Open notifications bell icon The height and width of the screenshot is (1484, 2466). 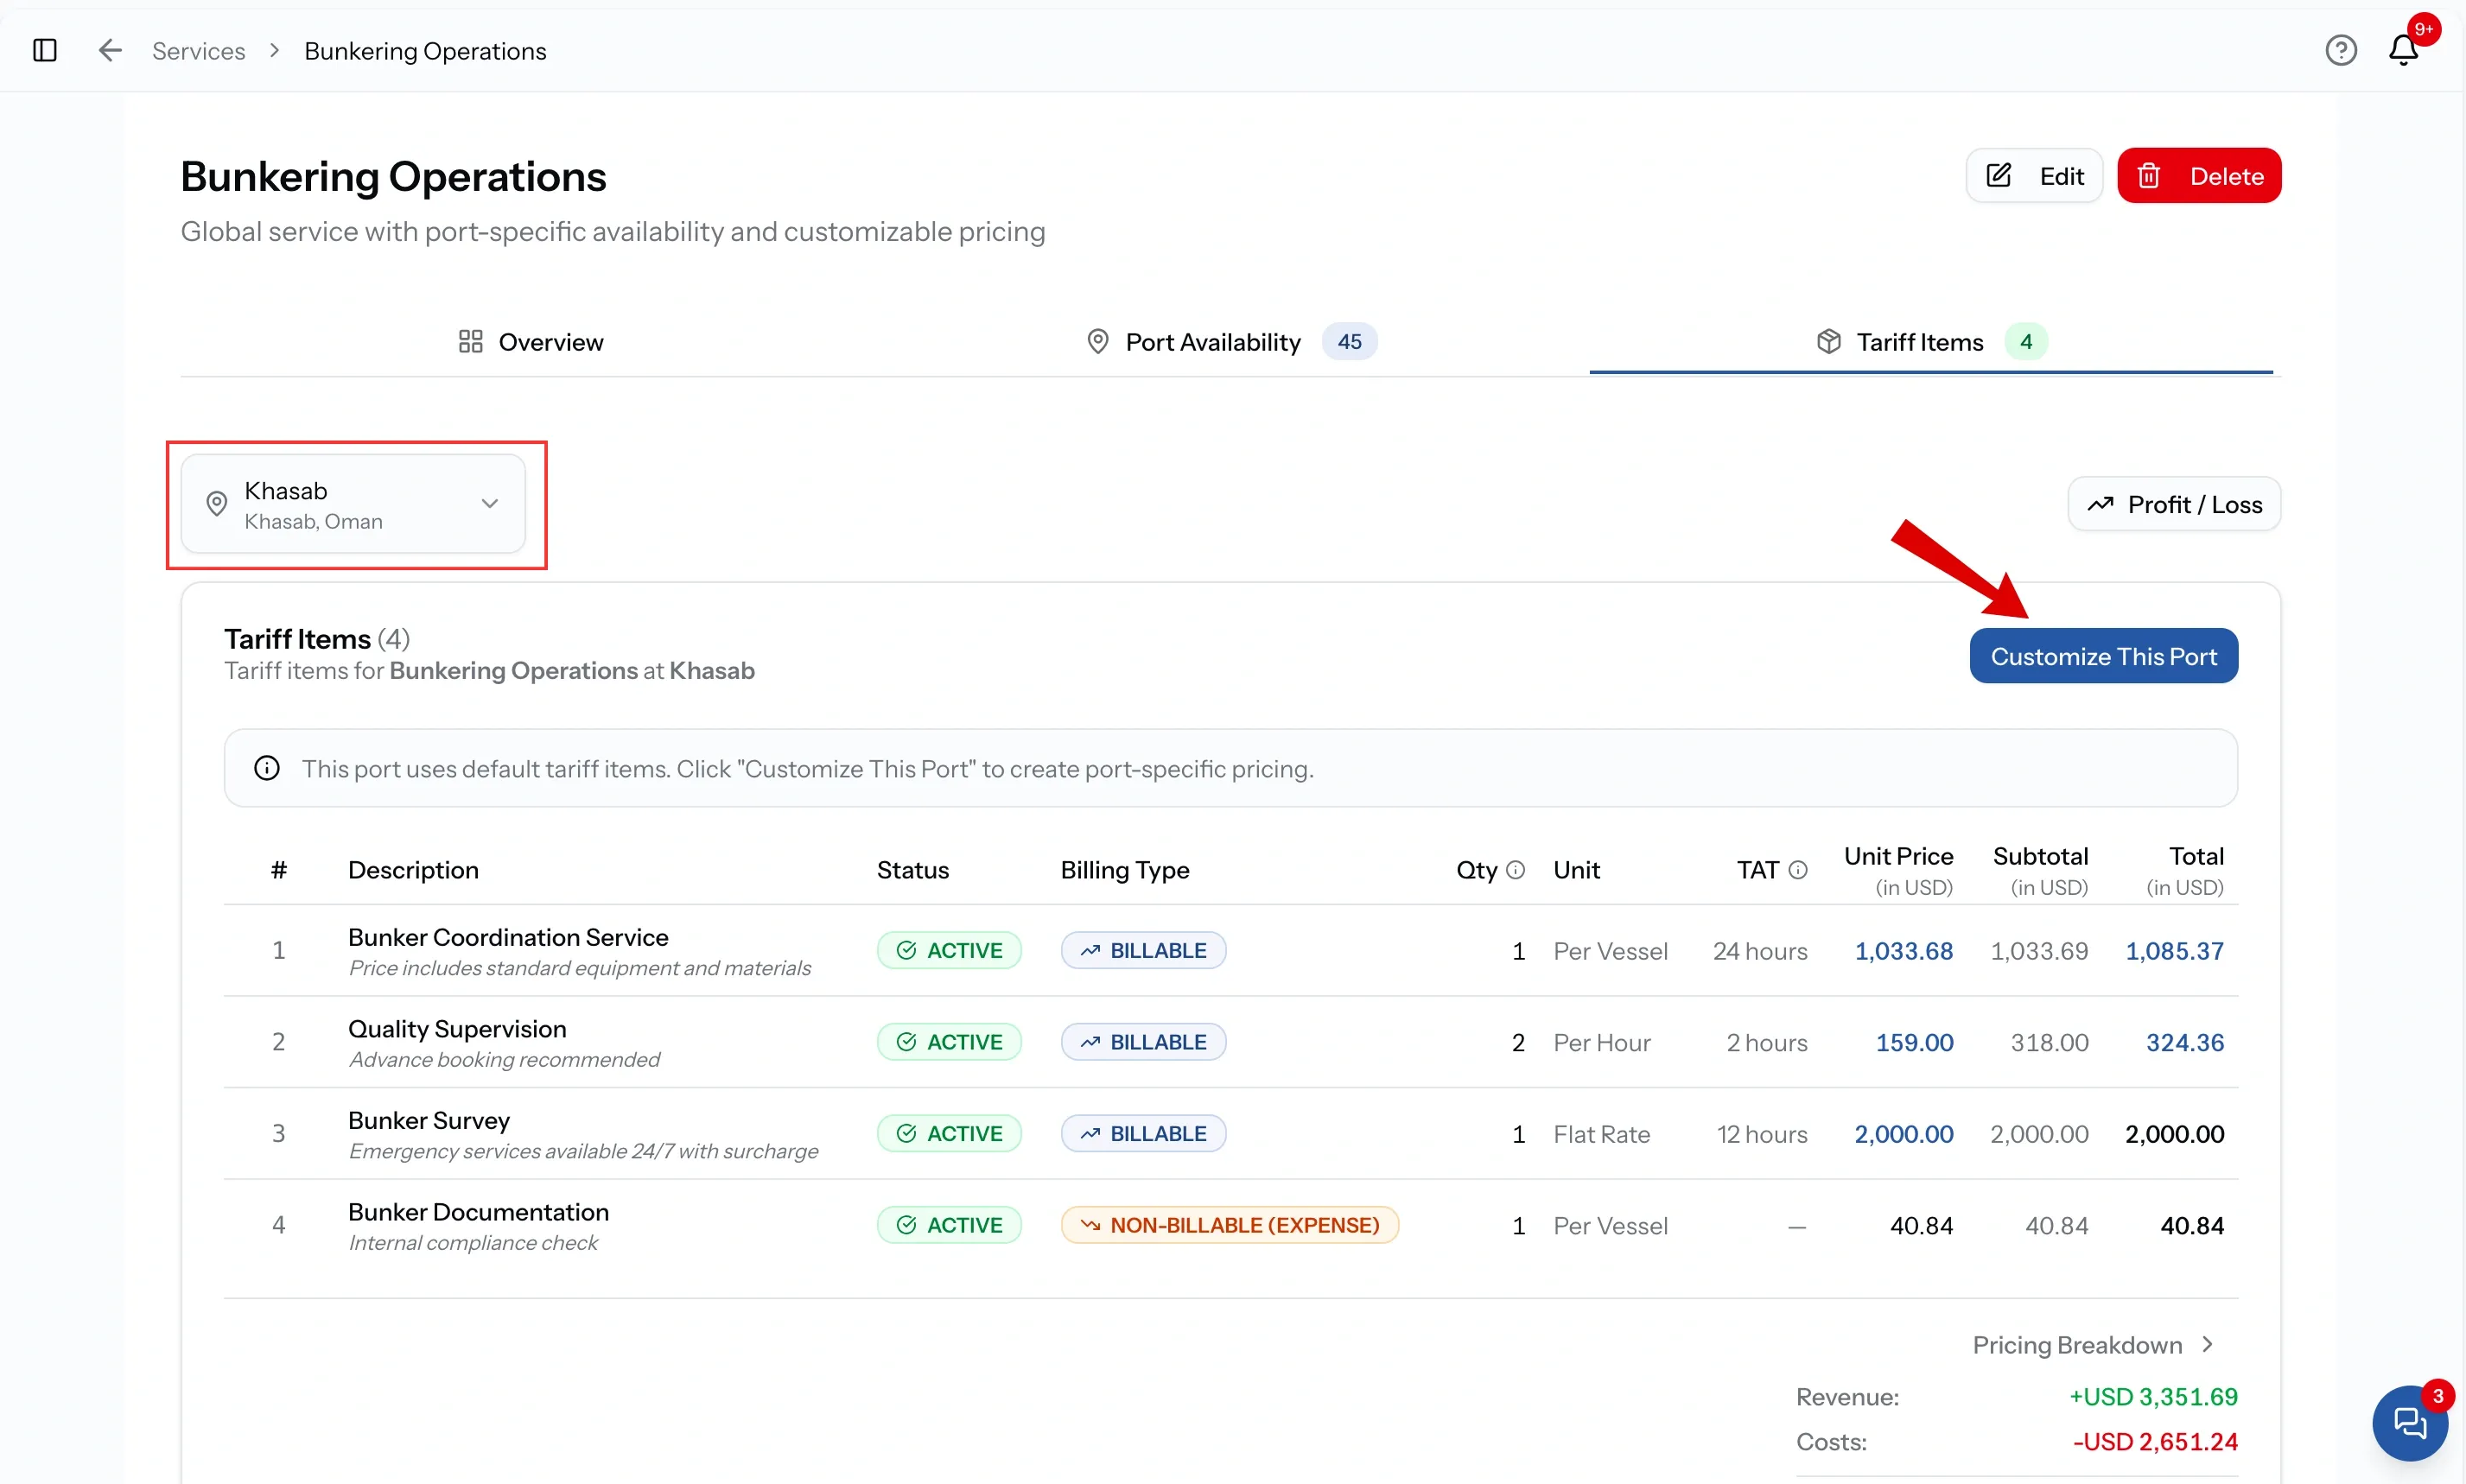tap(2403, 50)
